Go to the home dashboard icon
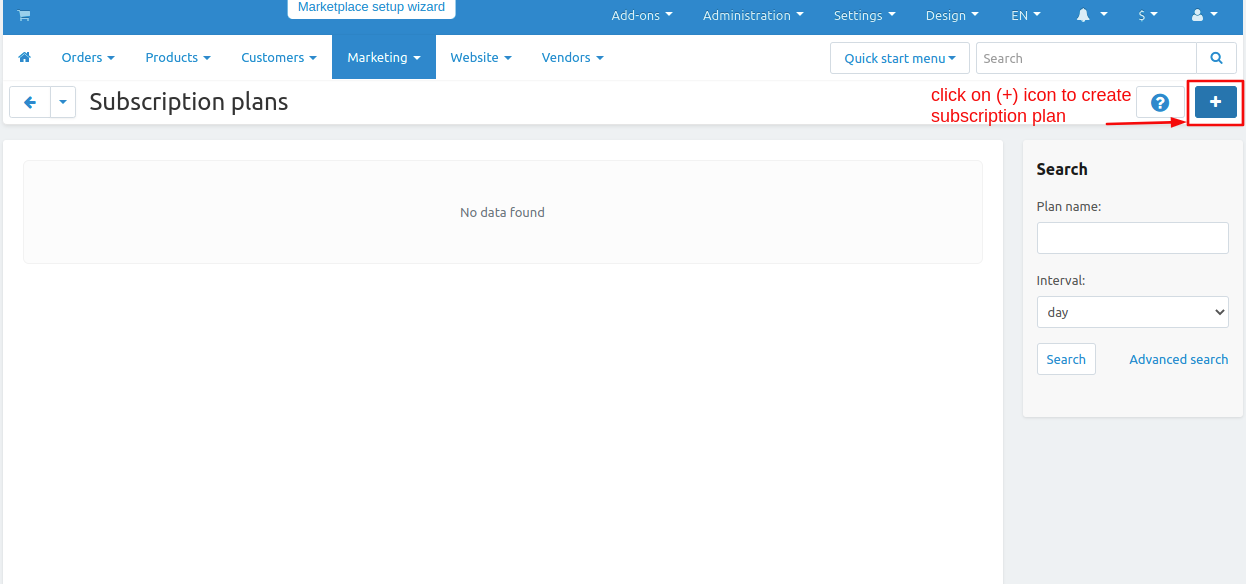The width and height of the screenshot is (1246, 584). (x=25, y=58)
